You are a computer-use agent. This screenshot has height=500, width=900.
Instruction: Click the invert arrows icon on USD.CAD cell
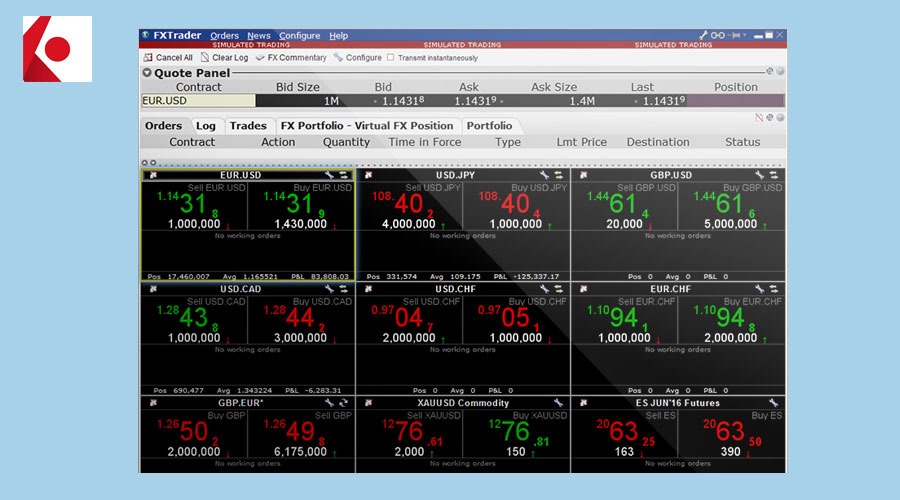(343, 289)
